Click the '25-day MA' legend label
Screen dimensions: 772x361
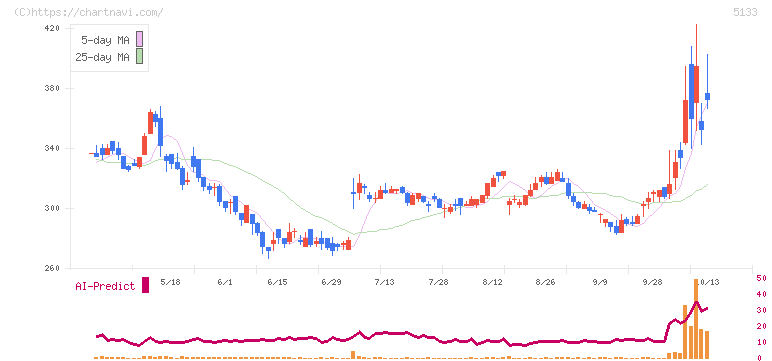(x=102, y=57)
